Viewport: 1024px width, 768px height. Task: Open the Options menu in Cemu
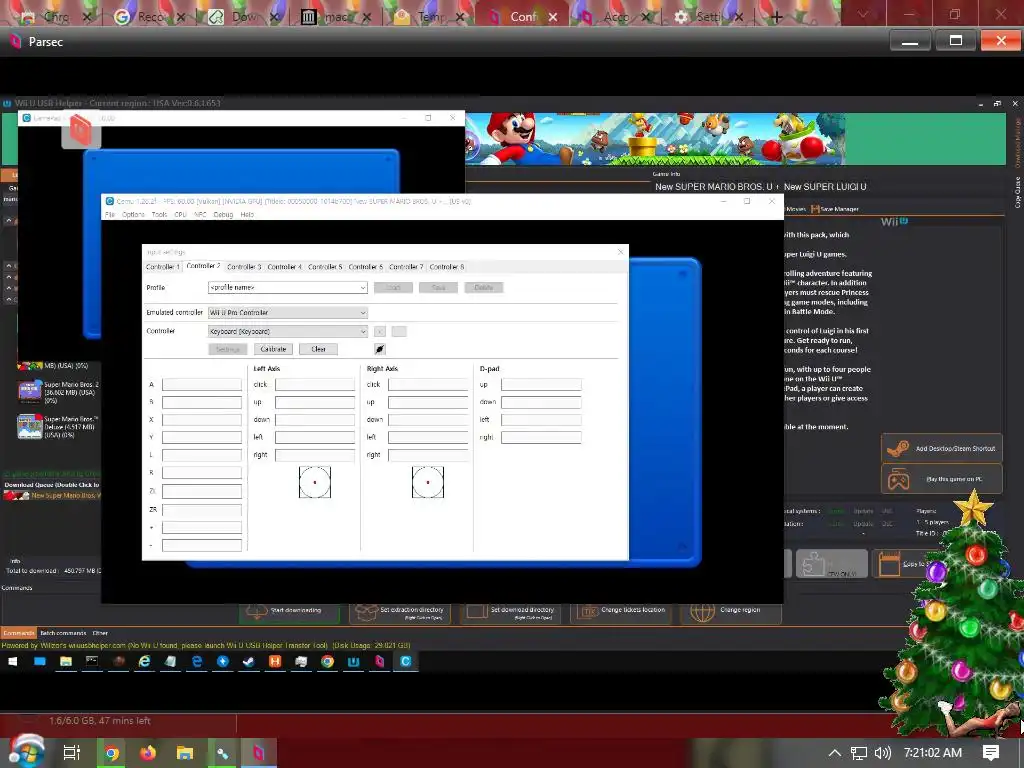133,214
